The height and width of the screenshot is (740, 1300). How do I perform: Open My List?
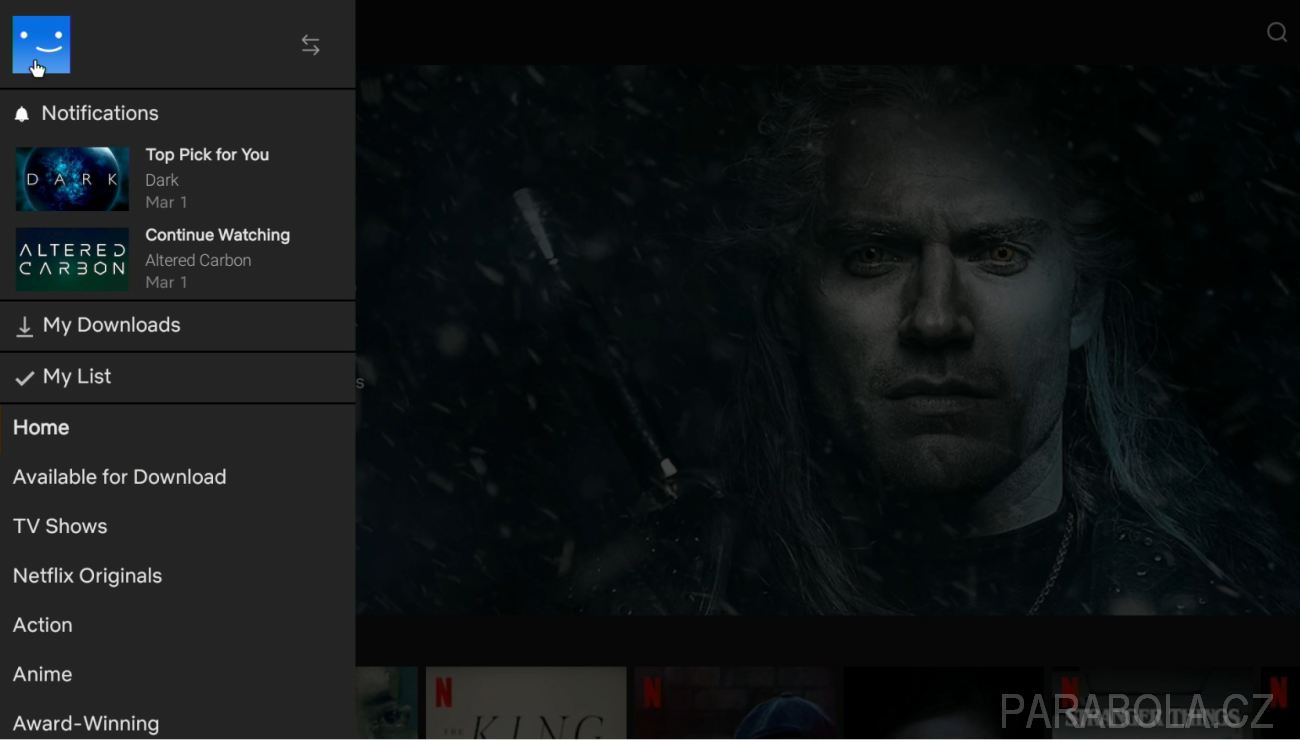(178, 377)
